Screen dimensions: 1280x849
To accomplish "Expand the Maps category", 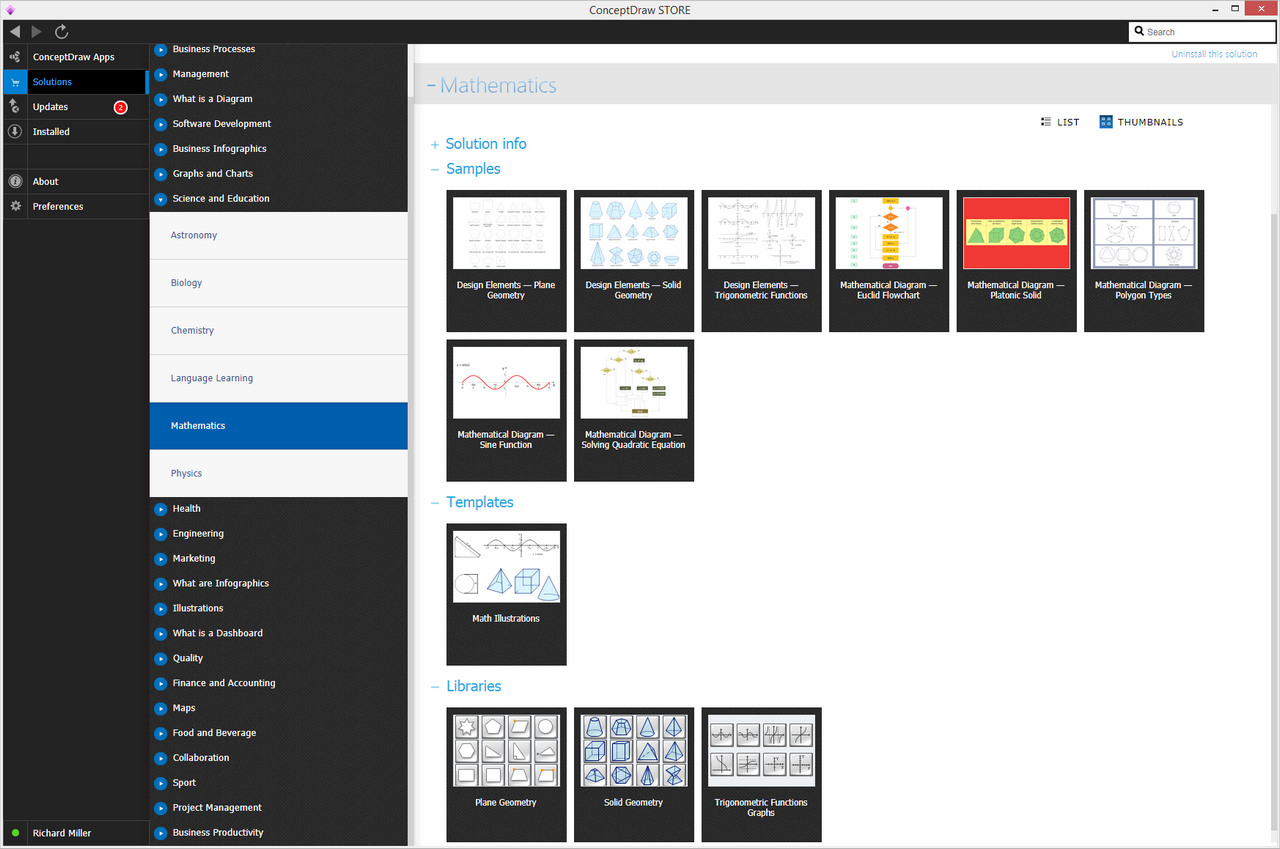I will (161, 709).
